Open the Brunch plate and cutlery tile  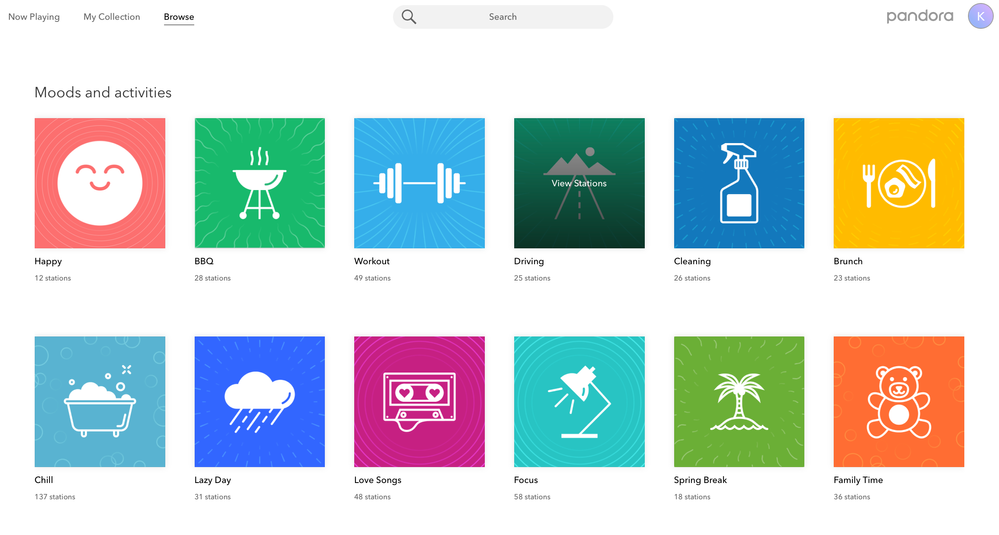[898, 183]
